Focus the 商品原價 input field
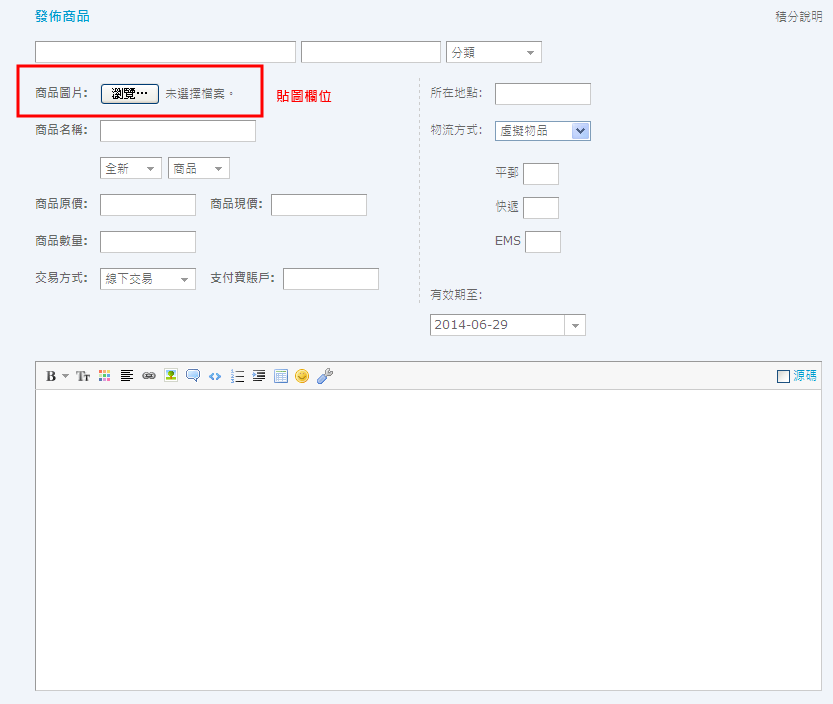 [x=148, y=205]
